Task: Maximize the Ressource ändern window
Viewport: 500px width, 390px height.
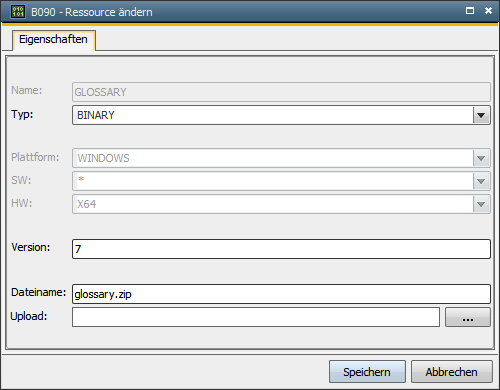Action: (470, 11)
